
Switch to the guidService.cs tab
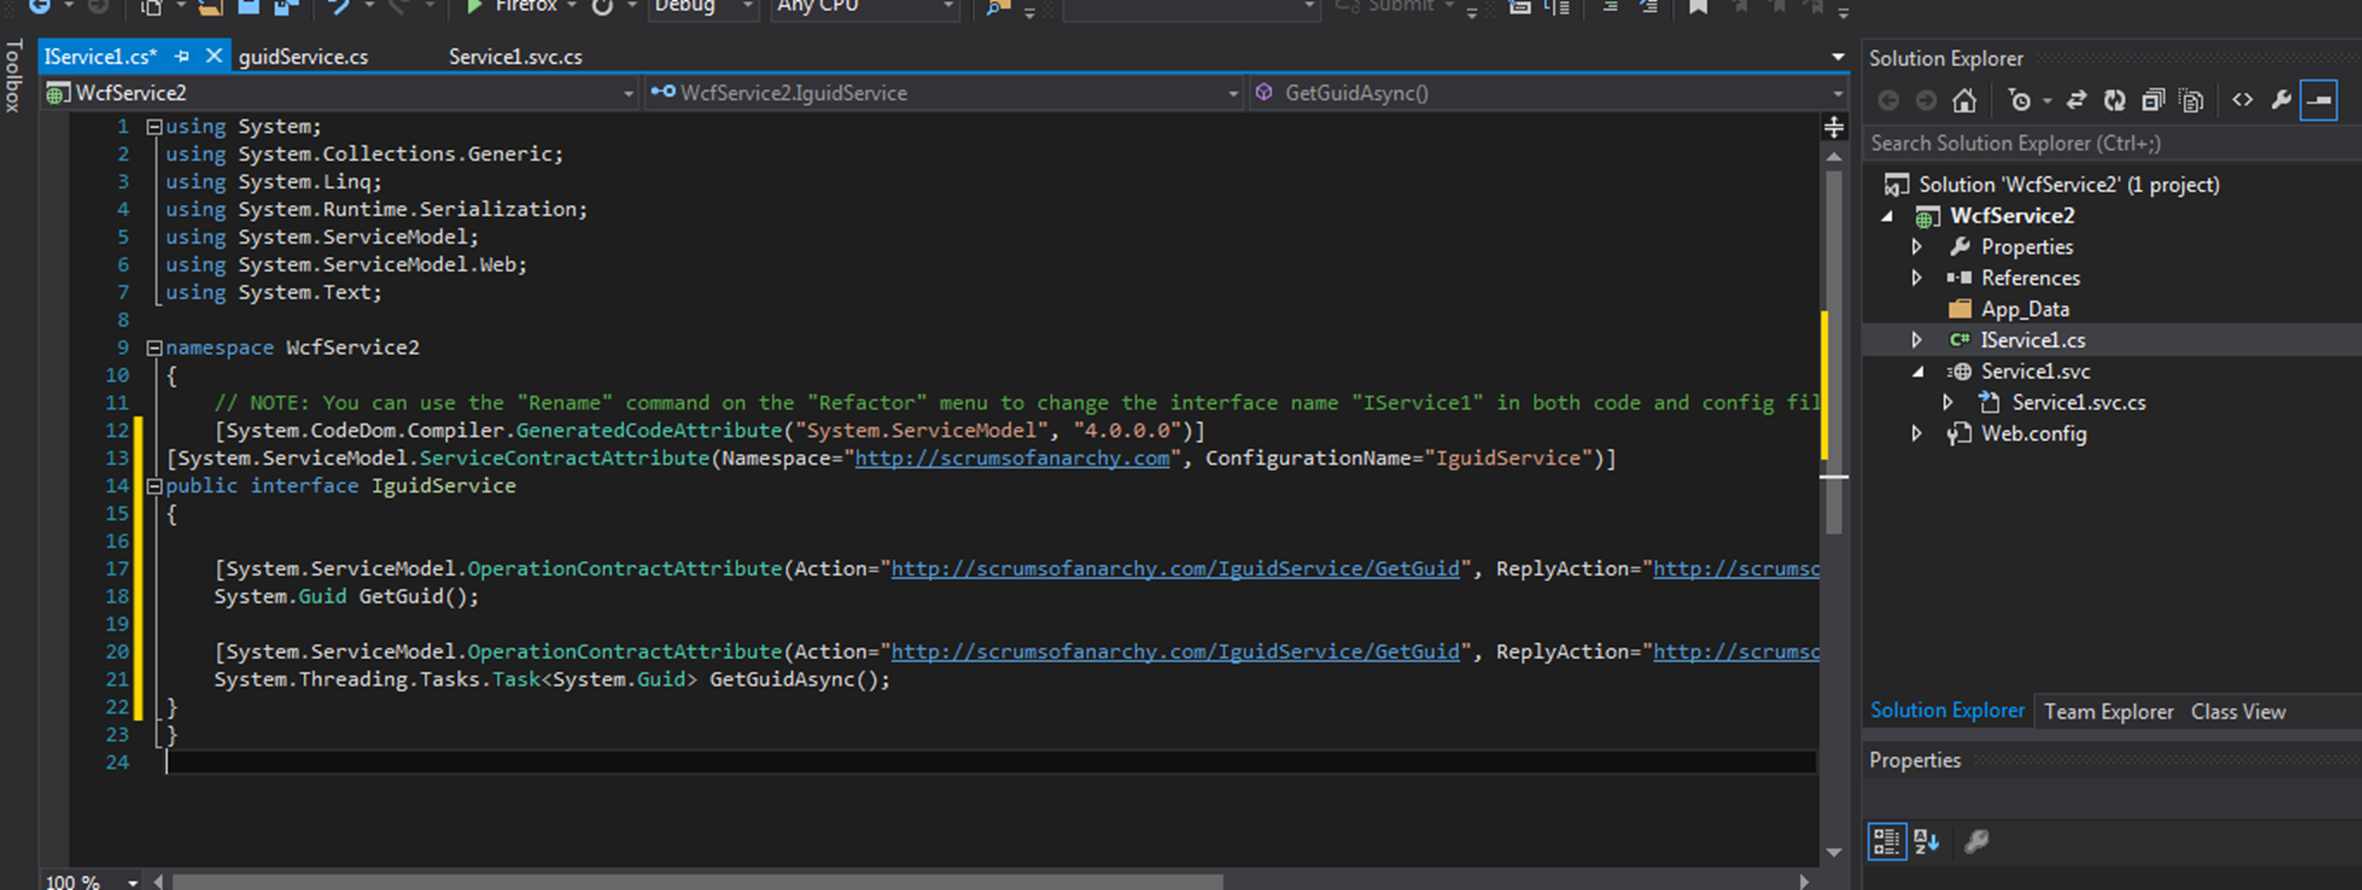(303, 57)
